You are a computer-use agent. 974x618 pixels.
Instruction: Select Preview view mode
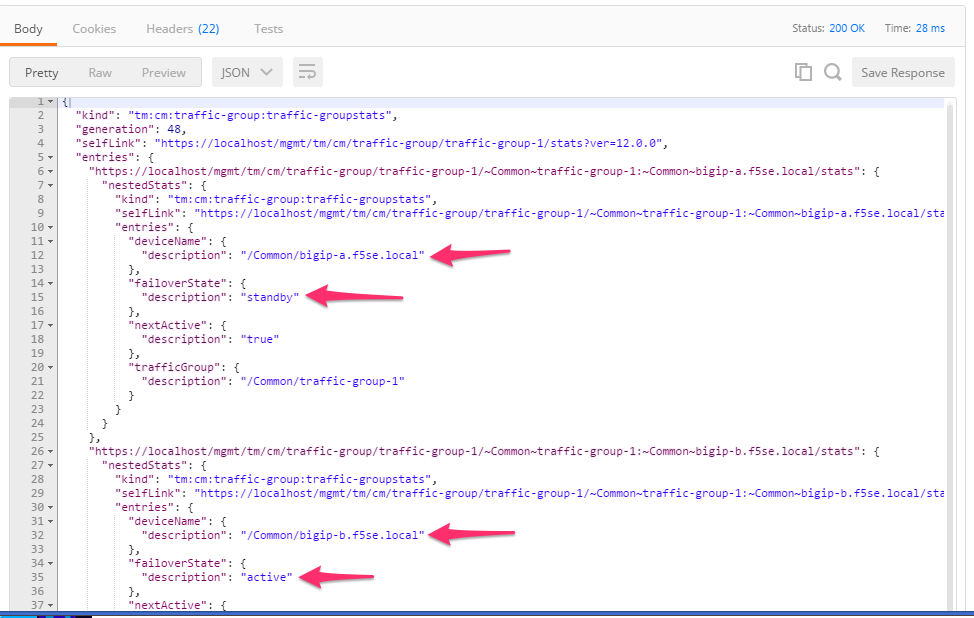(x=163, y=73)
